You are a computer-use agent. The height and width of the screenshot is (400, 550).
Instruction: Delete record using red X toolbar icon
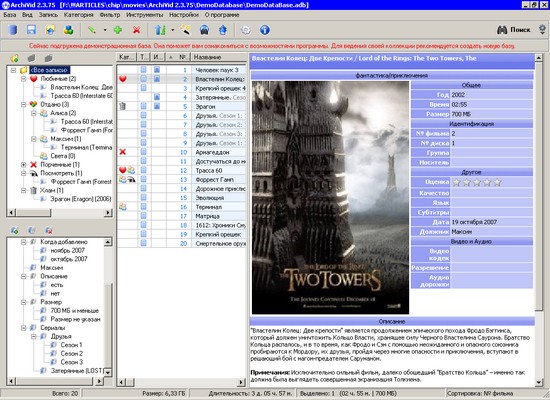[136, 30]
